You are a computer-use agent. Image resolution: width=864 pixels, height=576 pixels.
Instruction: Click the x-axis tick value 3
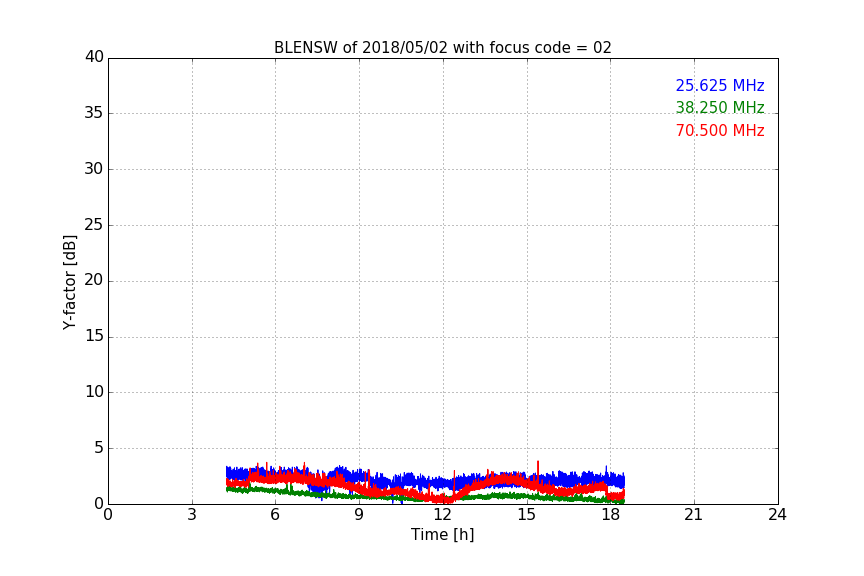pos(192,515)
